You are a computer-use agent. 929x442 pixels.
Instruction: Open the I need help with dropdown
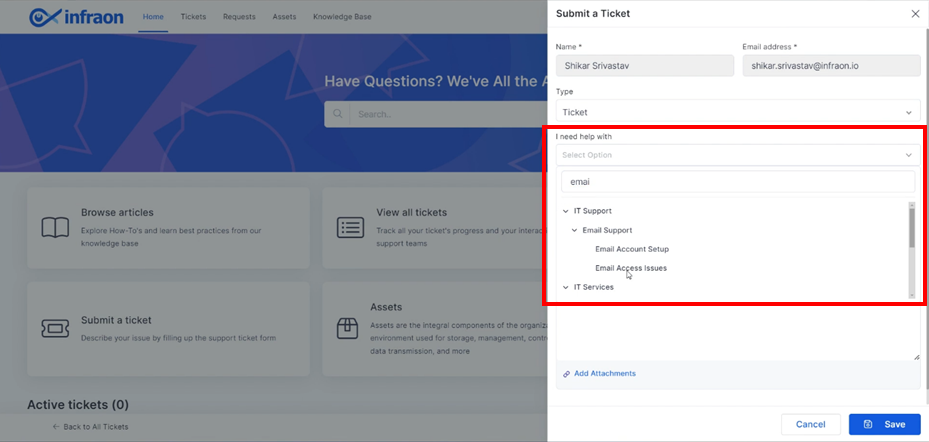pyautogui.click(x=738, y=155)
